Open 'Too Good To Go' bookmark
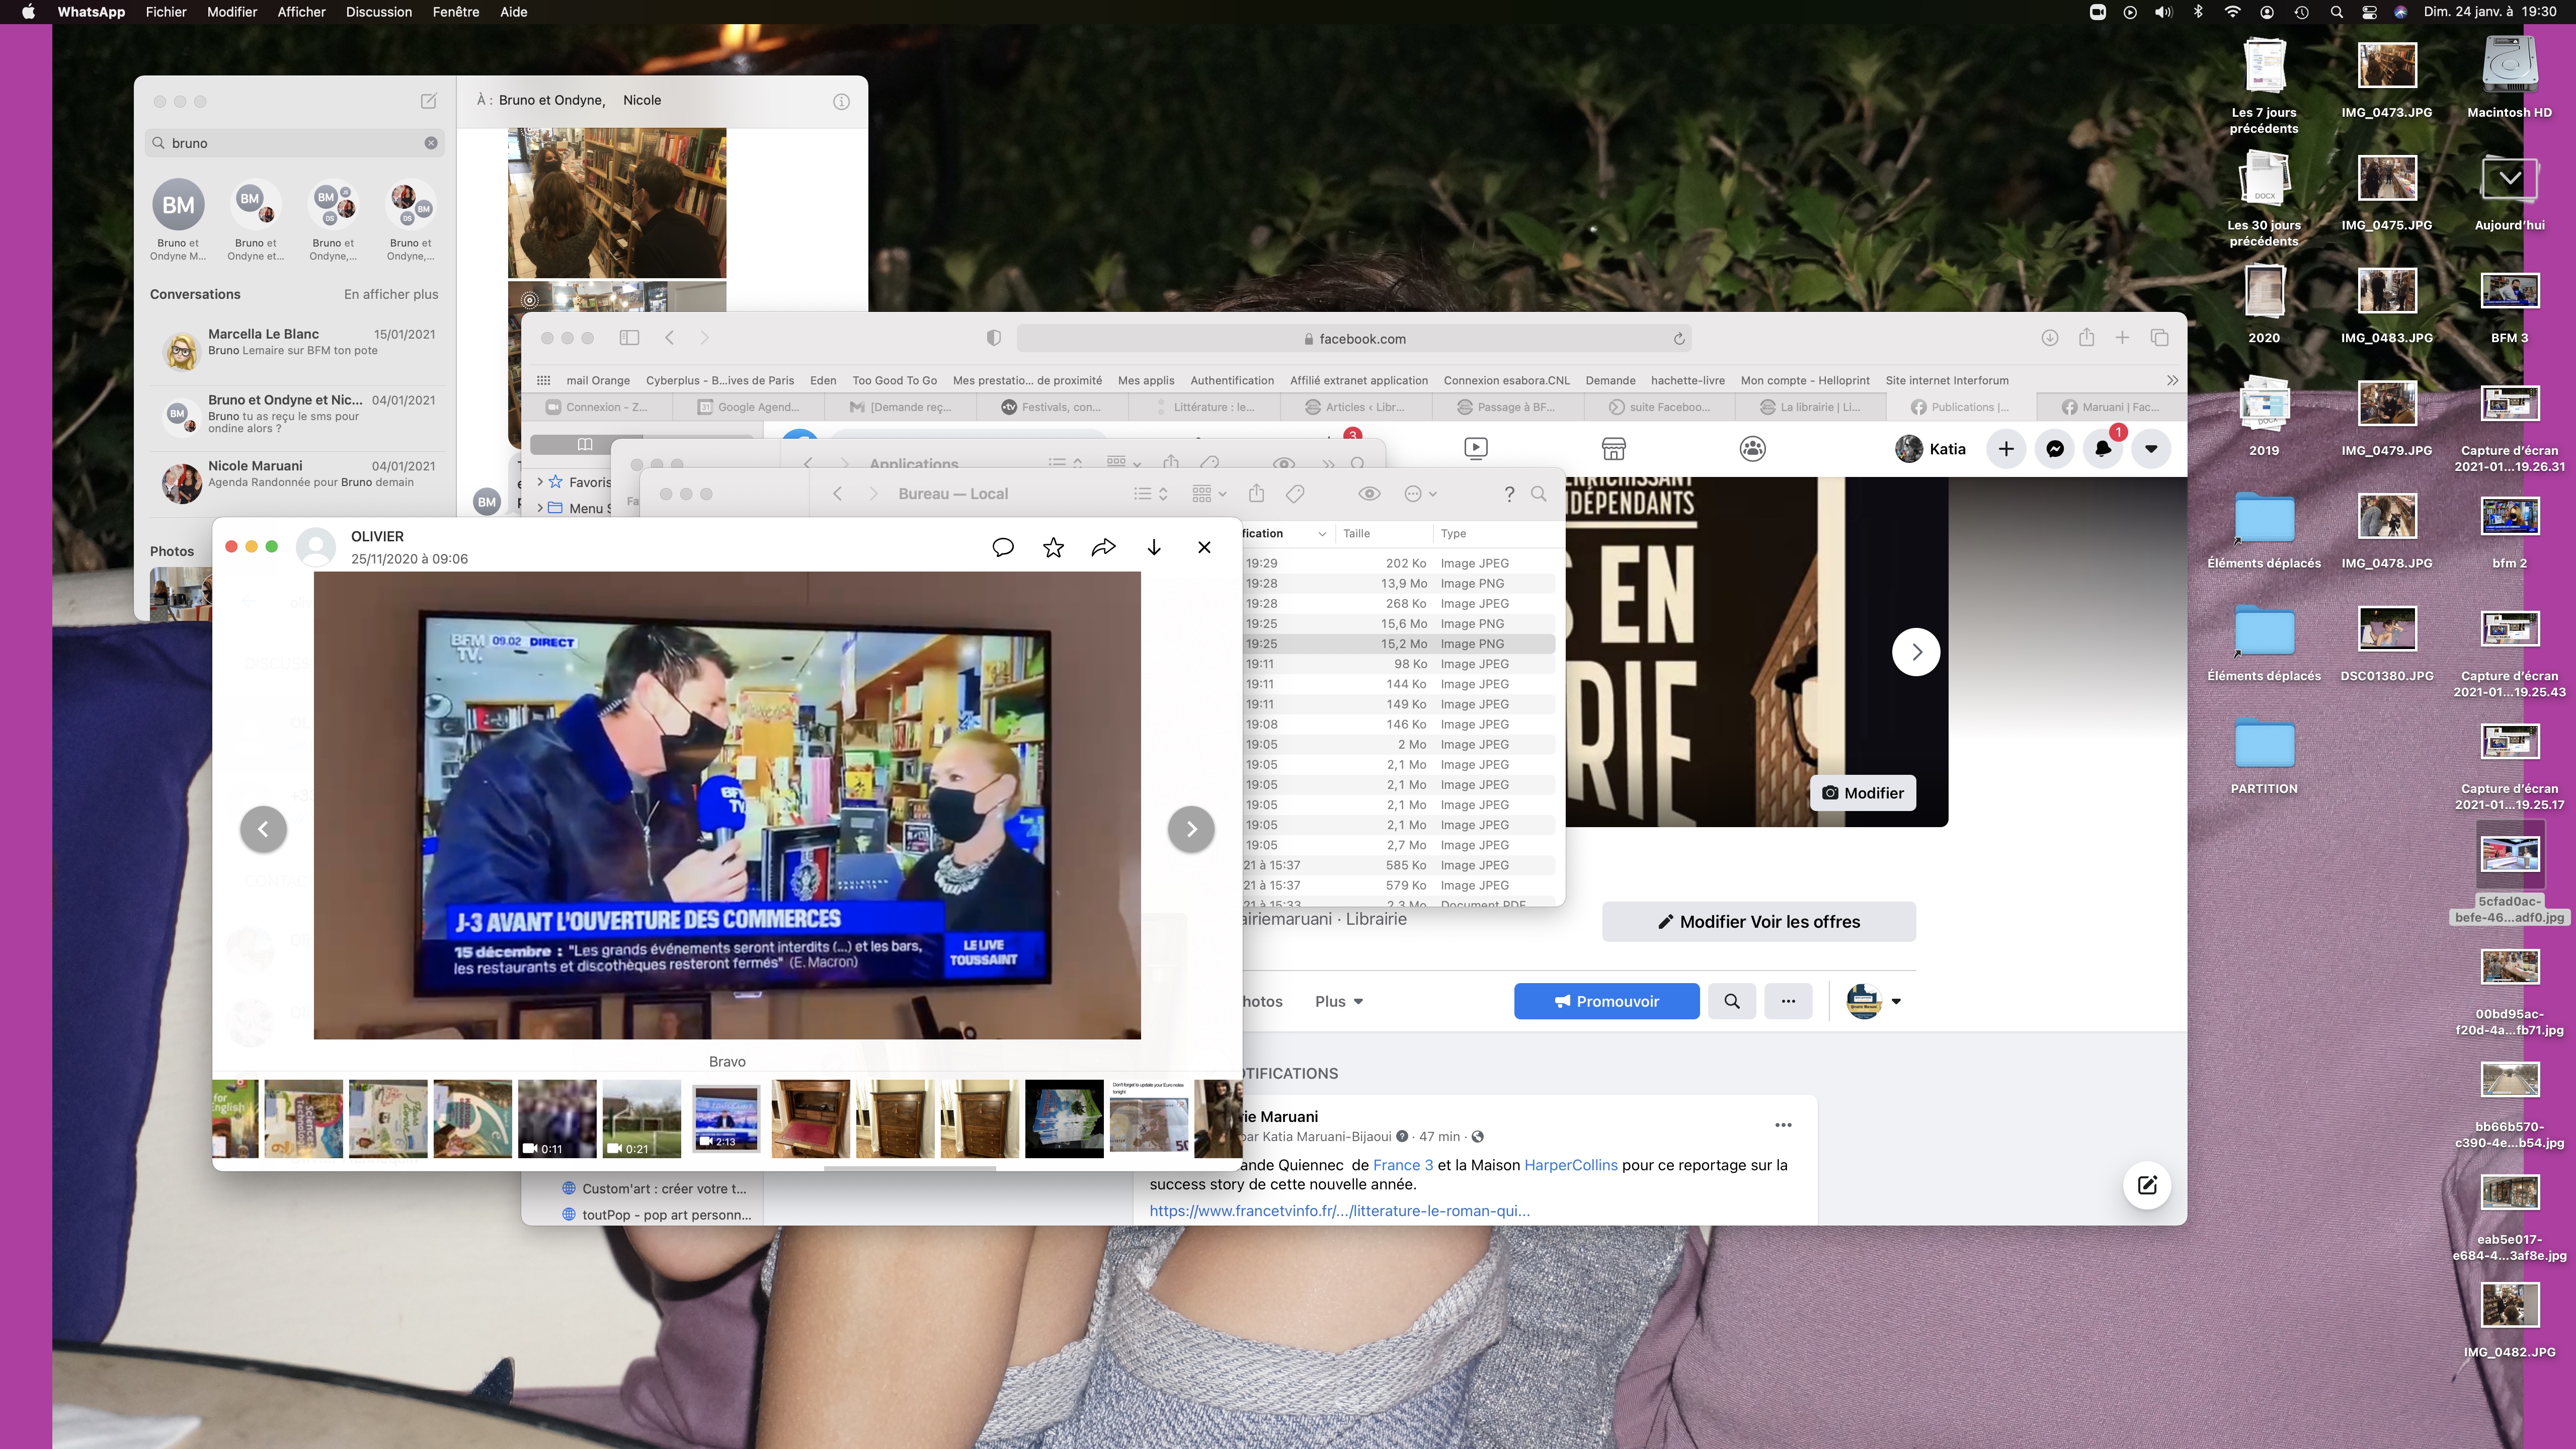The width and height of the screenshot is (2576, 1449). [x=894, y=380]
